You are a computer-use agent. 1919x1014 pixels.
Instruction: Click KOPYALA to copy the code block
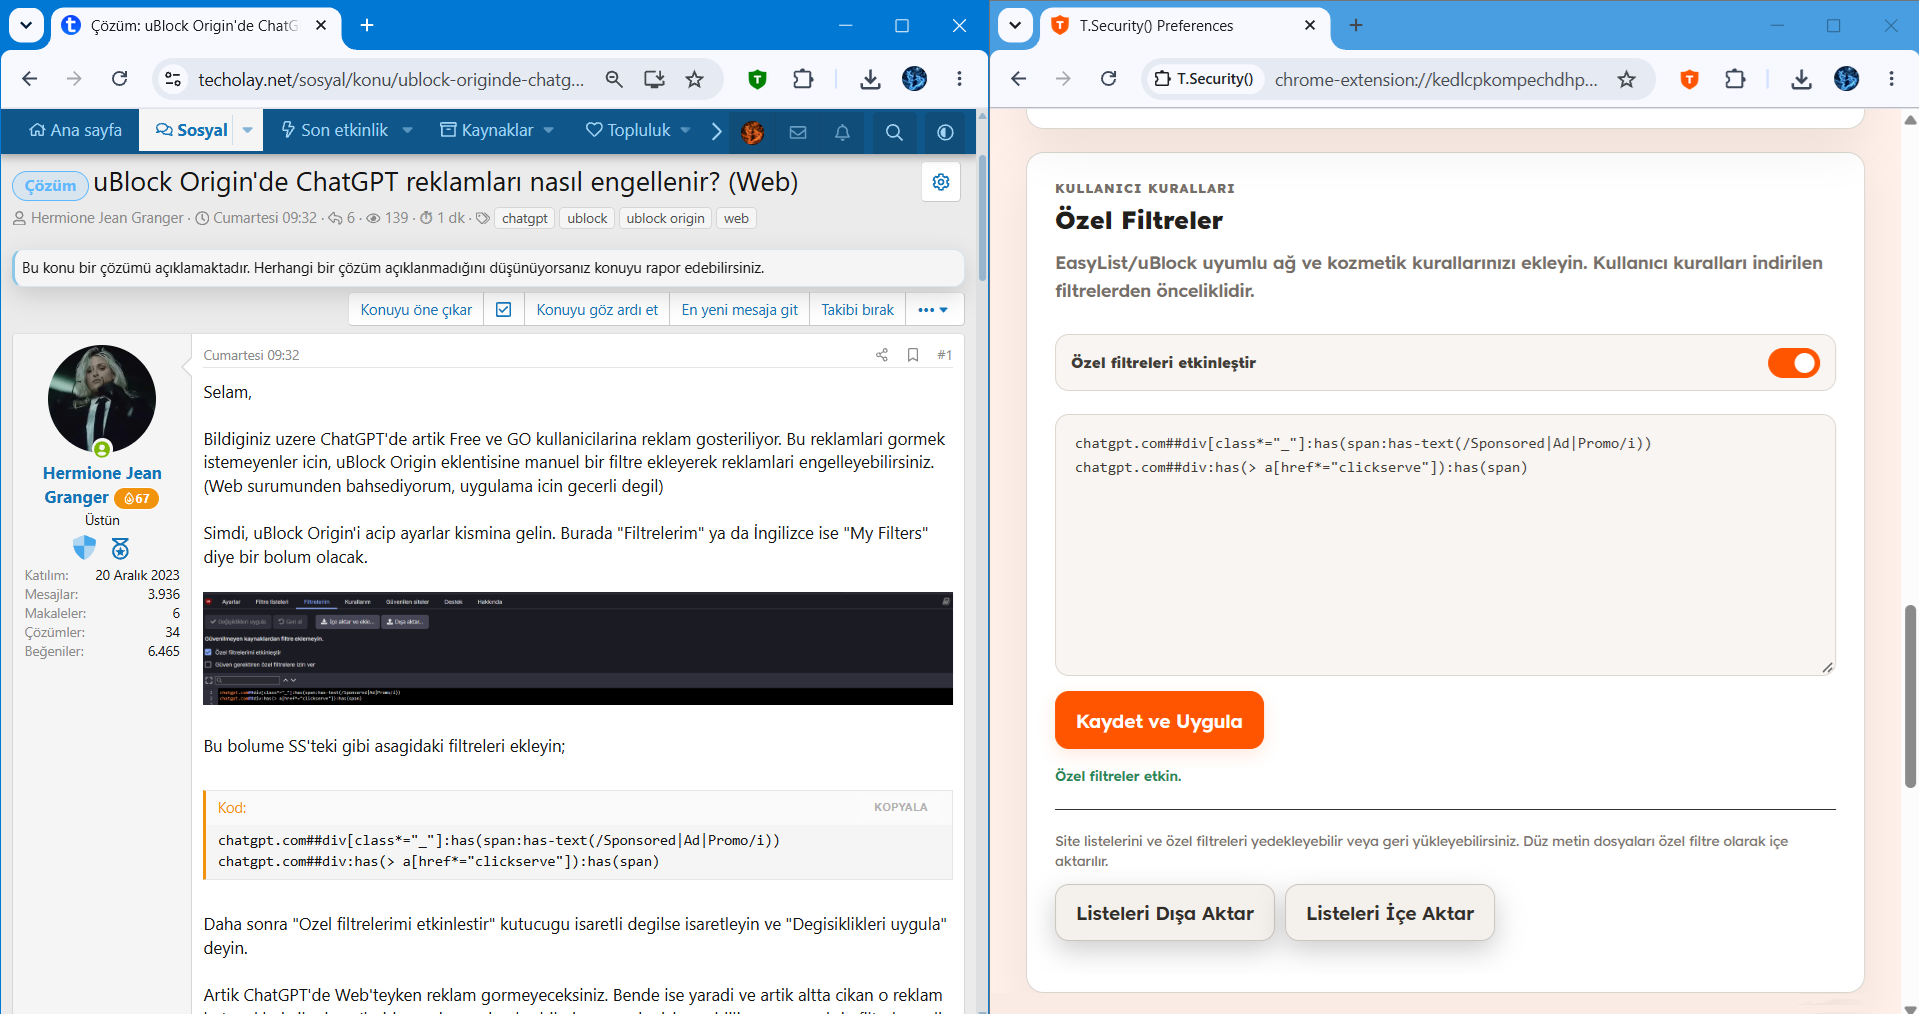(901, 807)
